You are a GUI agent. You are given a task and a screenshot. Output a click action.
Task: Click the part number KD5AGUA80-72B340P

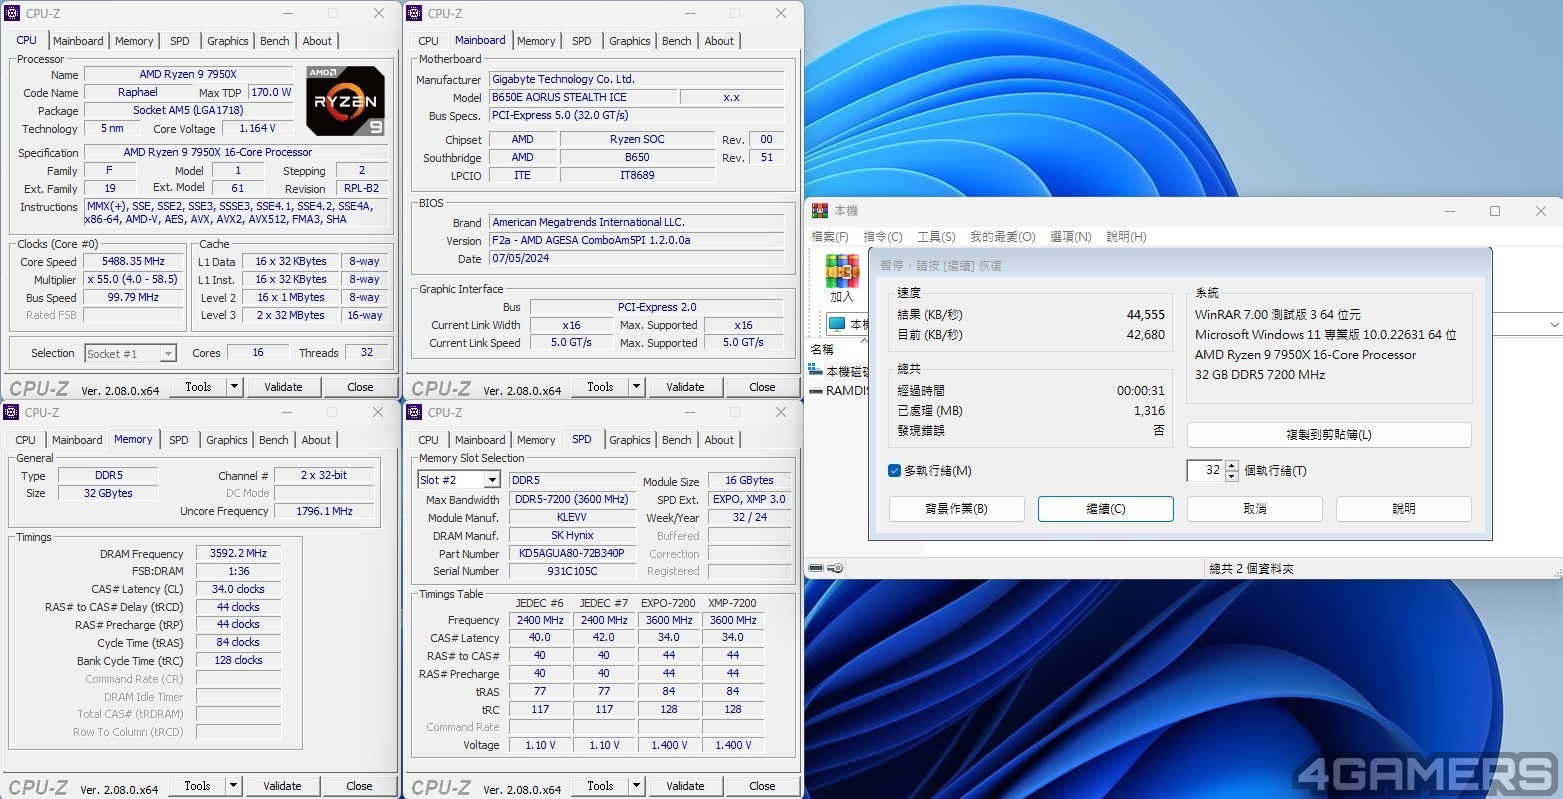[572, 553]
